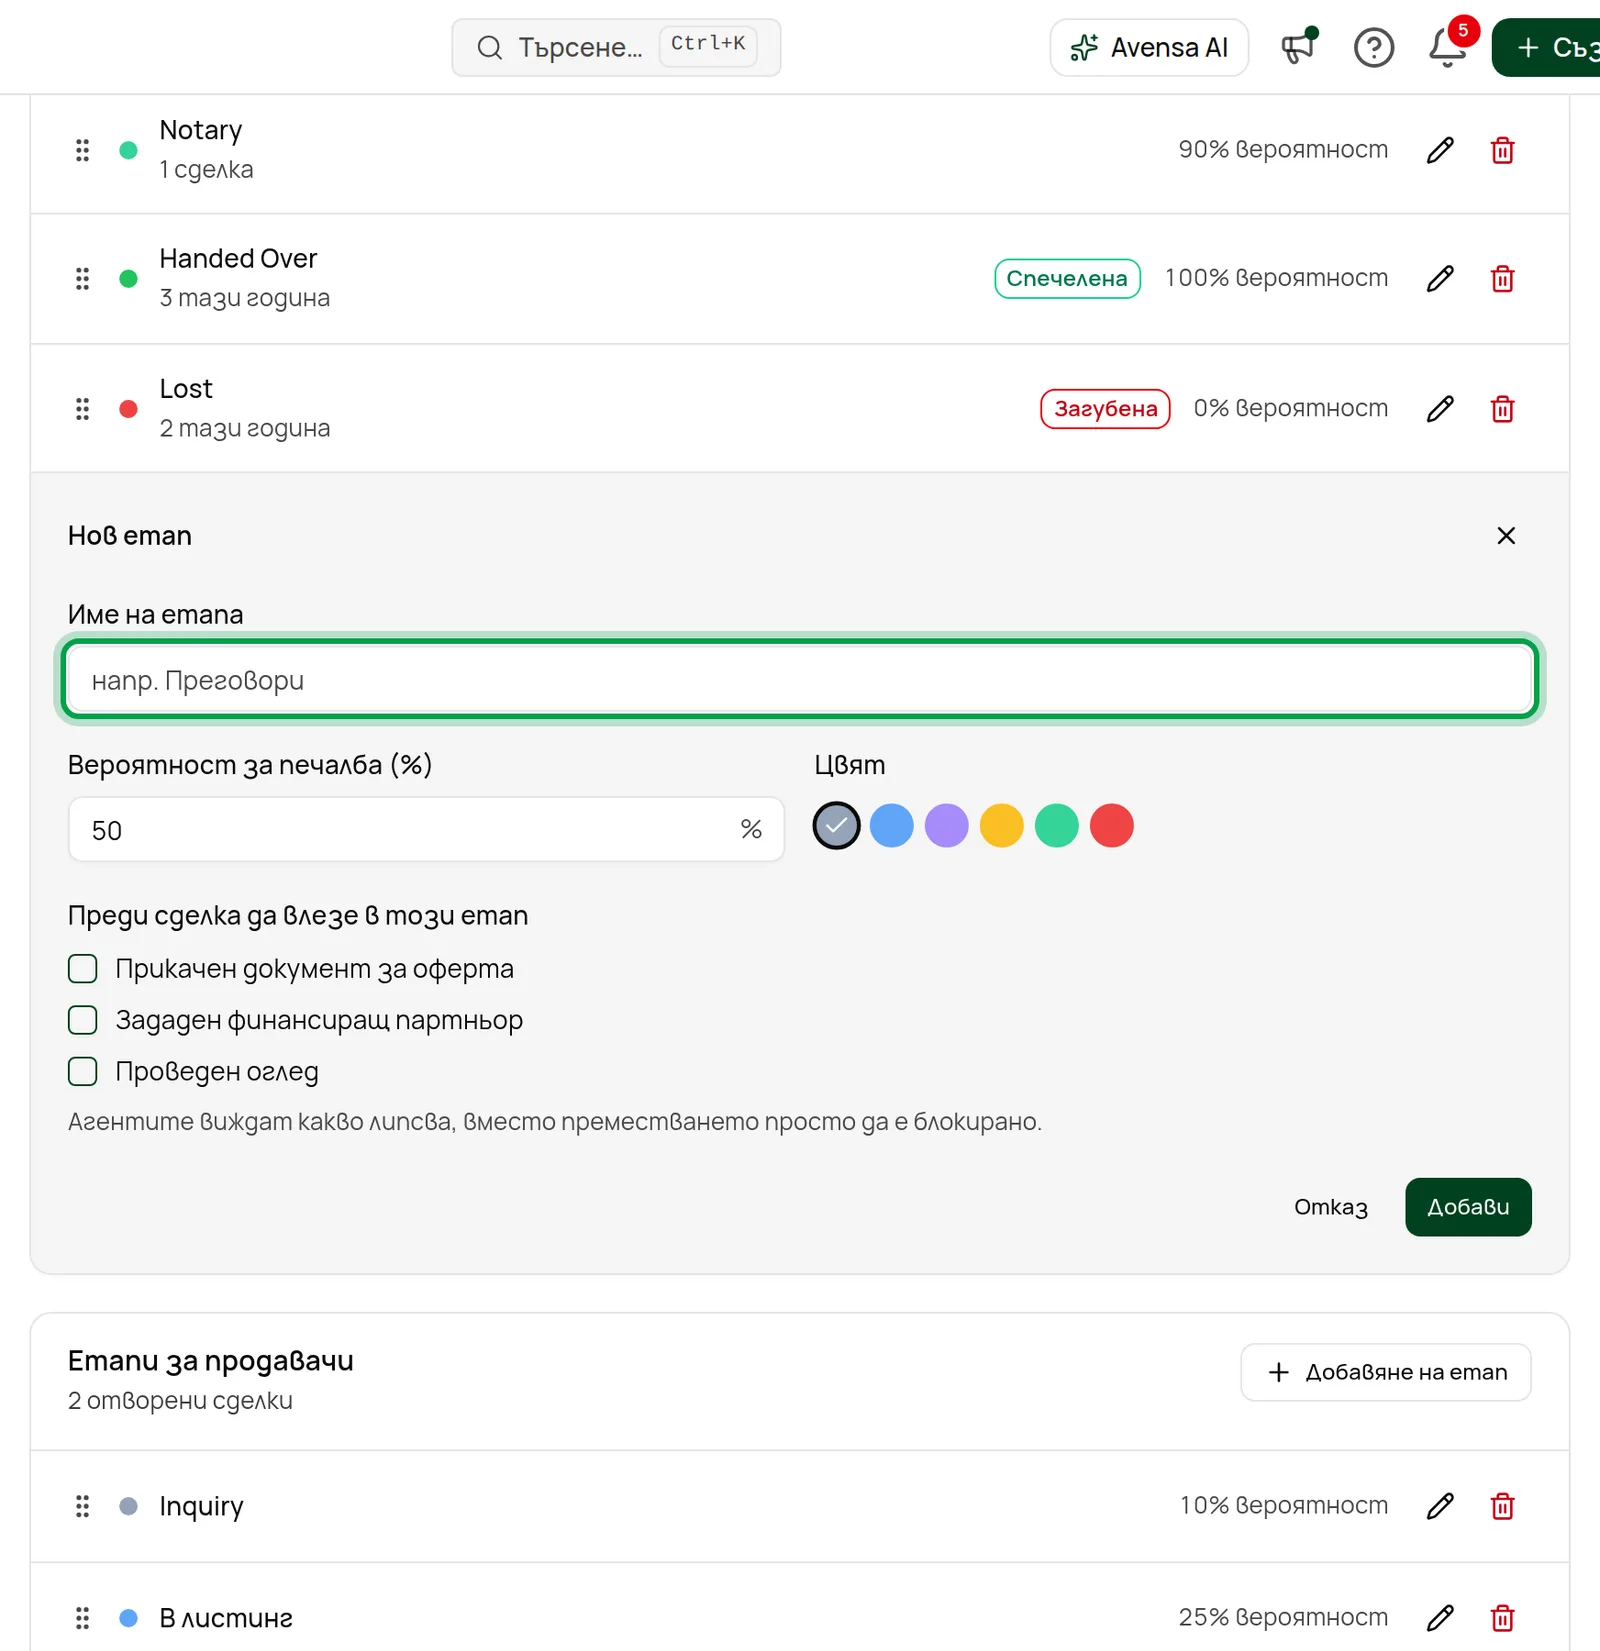Select the gray color swatch

coord(836,825)
